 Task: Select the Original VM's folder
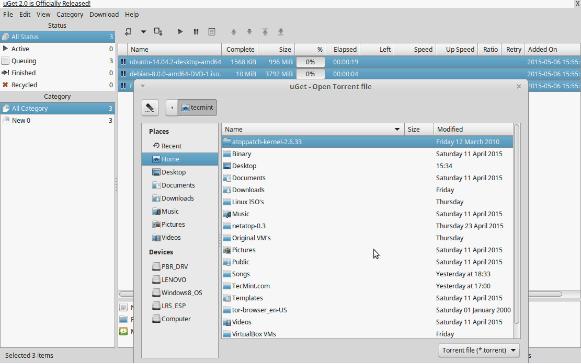368,238
